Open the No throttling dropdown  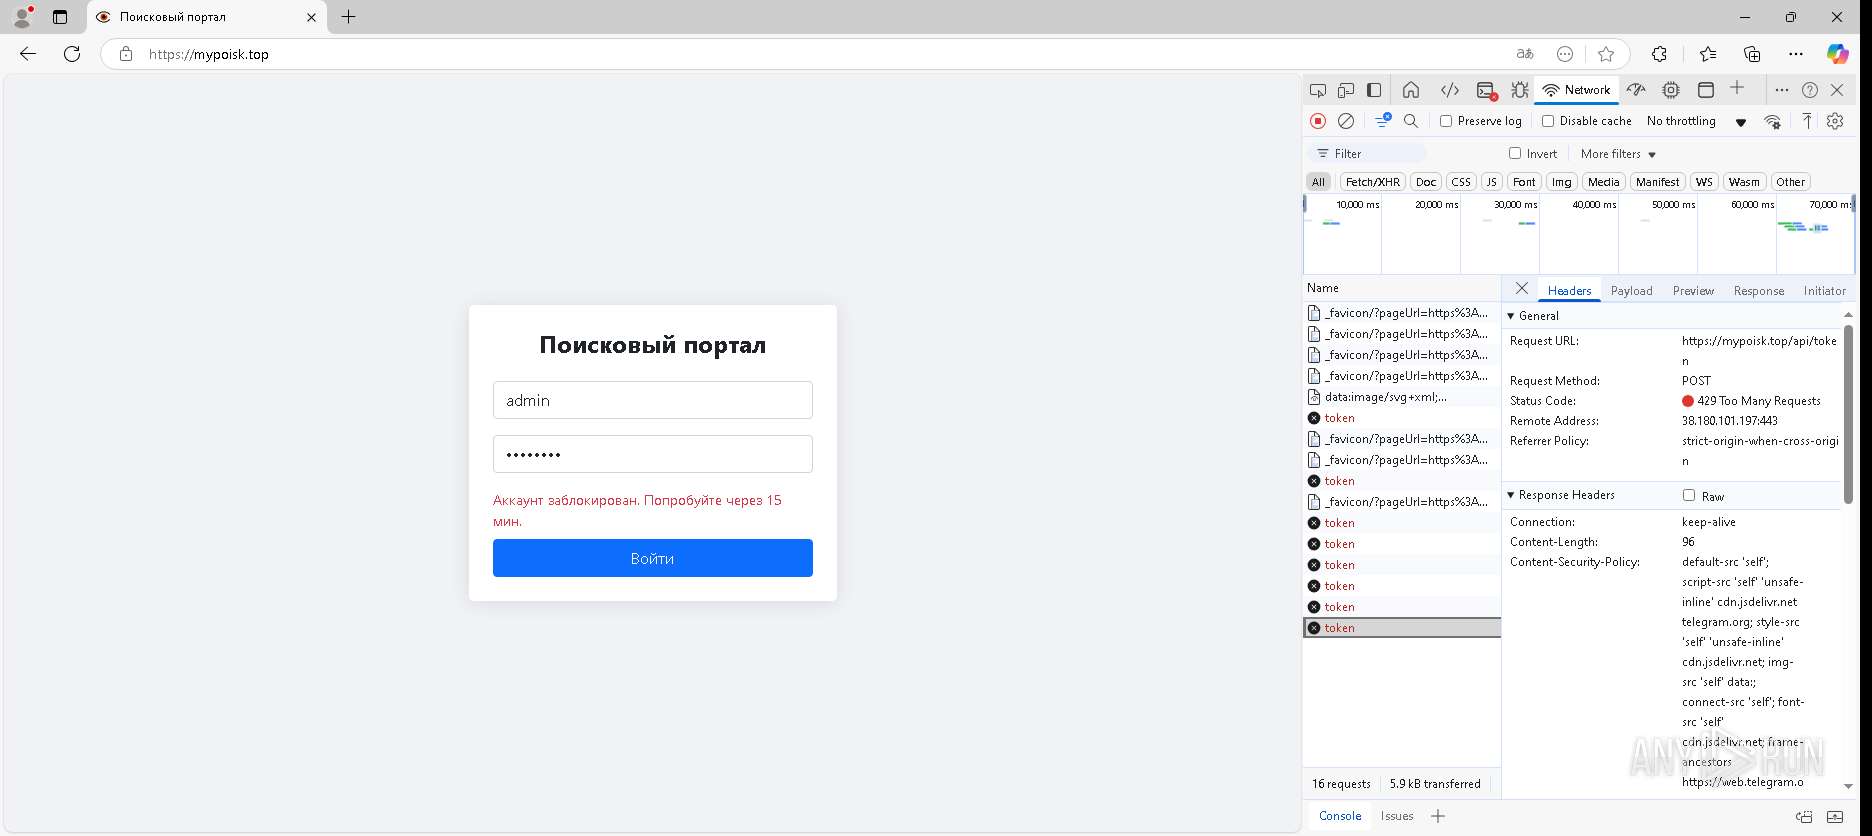pyautogui.click(x=1696, y=121)
